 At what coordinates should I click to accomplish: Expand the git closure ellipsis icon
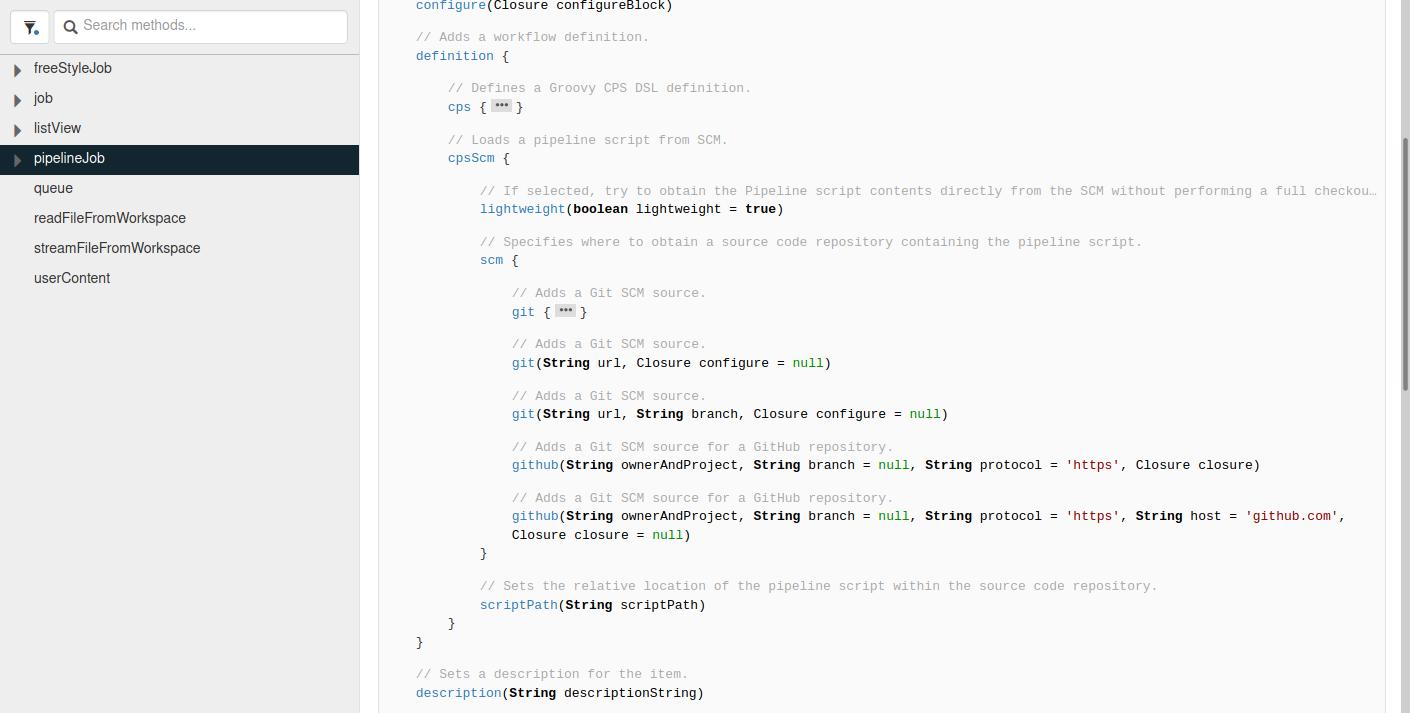click(x=565, y=310)
